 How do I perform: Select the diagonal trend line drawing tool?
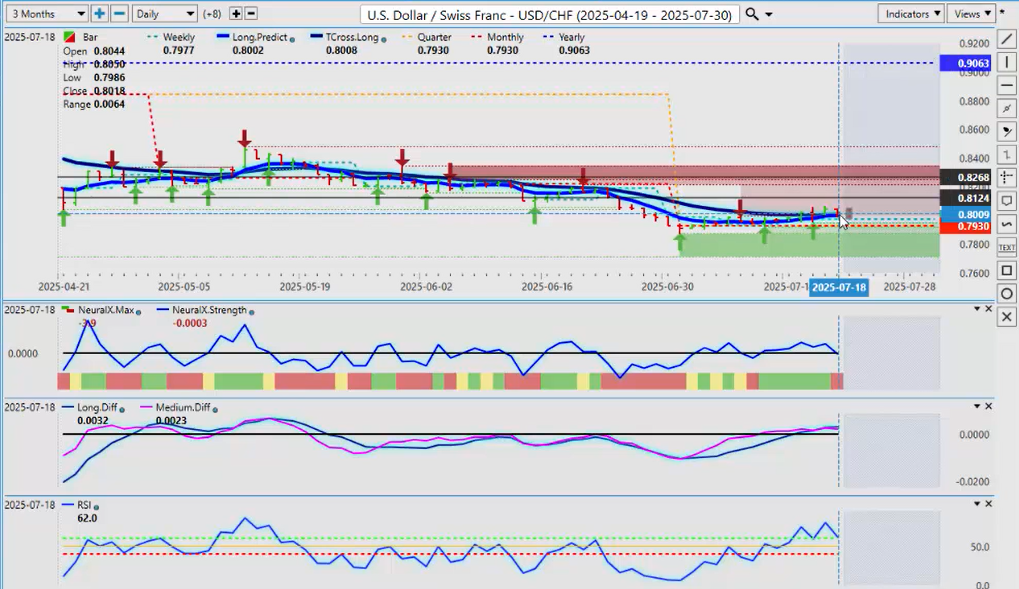1007,40
